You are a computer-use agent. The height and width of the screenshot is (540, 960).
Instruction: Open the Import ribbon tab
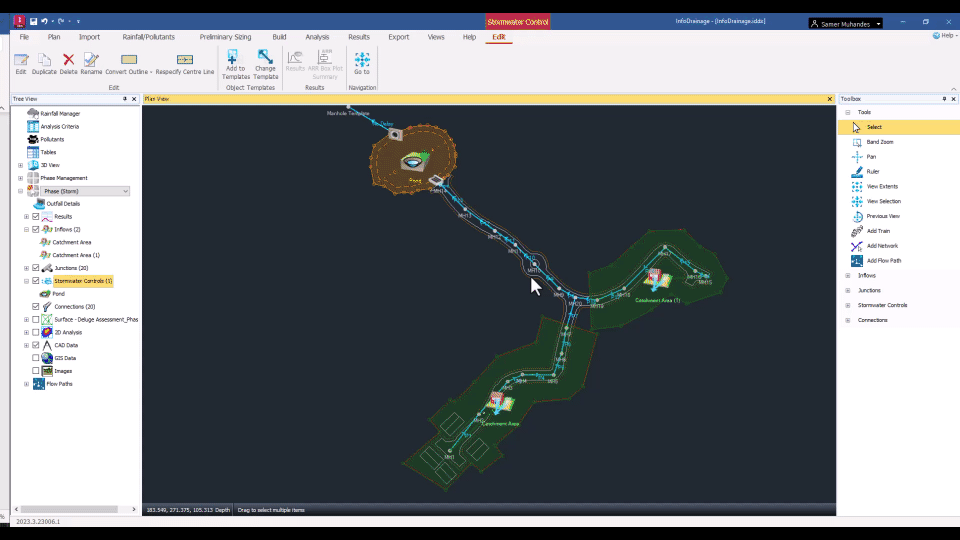[x=89, y=37]
